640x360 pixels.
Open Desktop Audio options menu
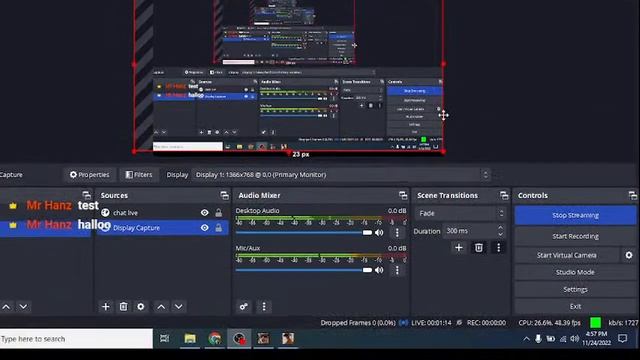[397, 233]
